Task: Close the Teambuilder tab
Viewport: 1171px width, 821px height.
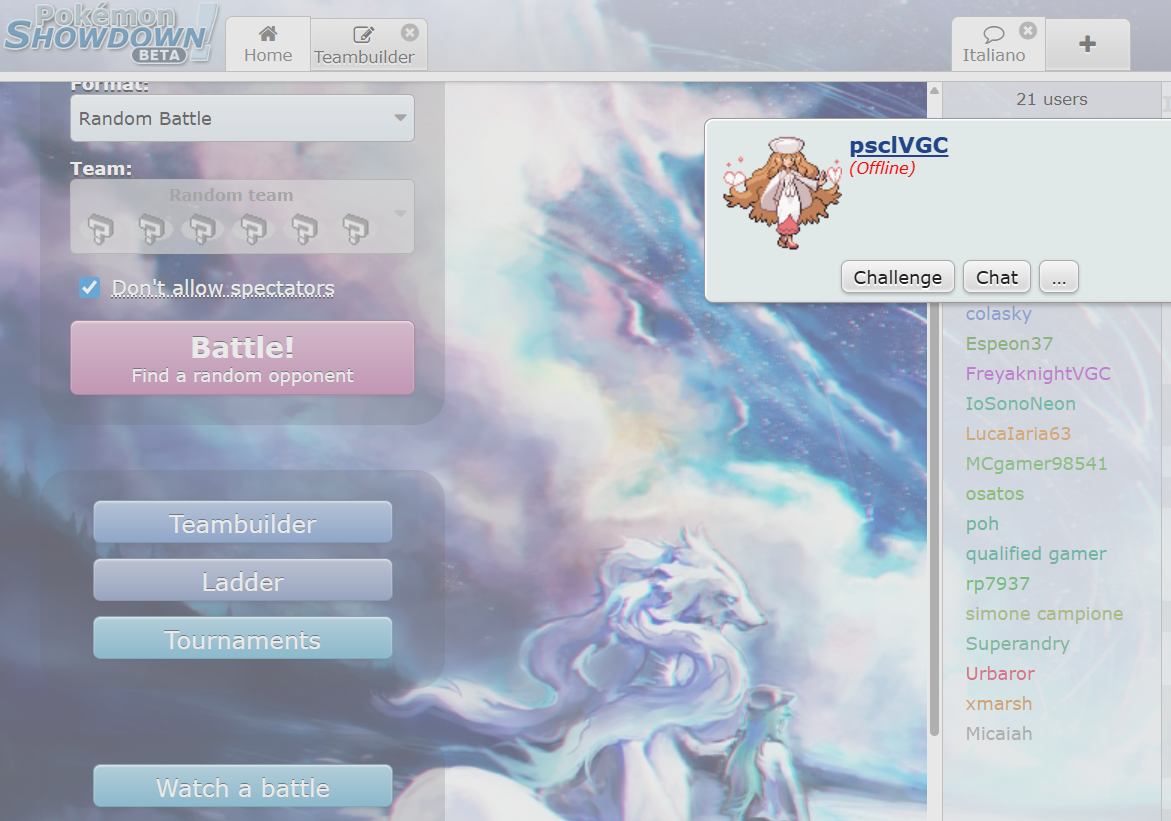Action: click(409, 32)
